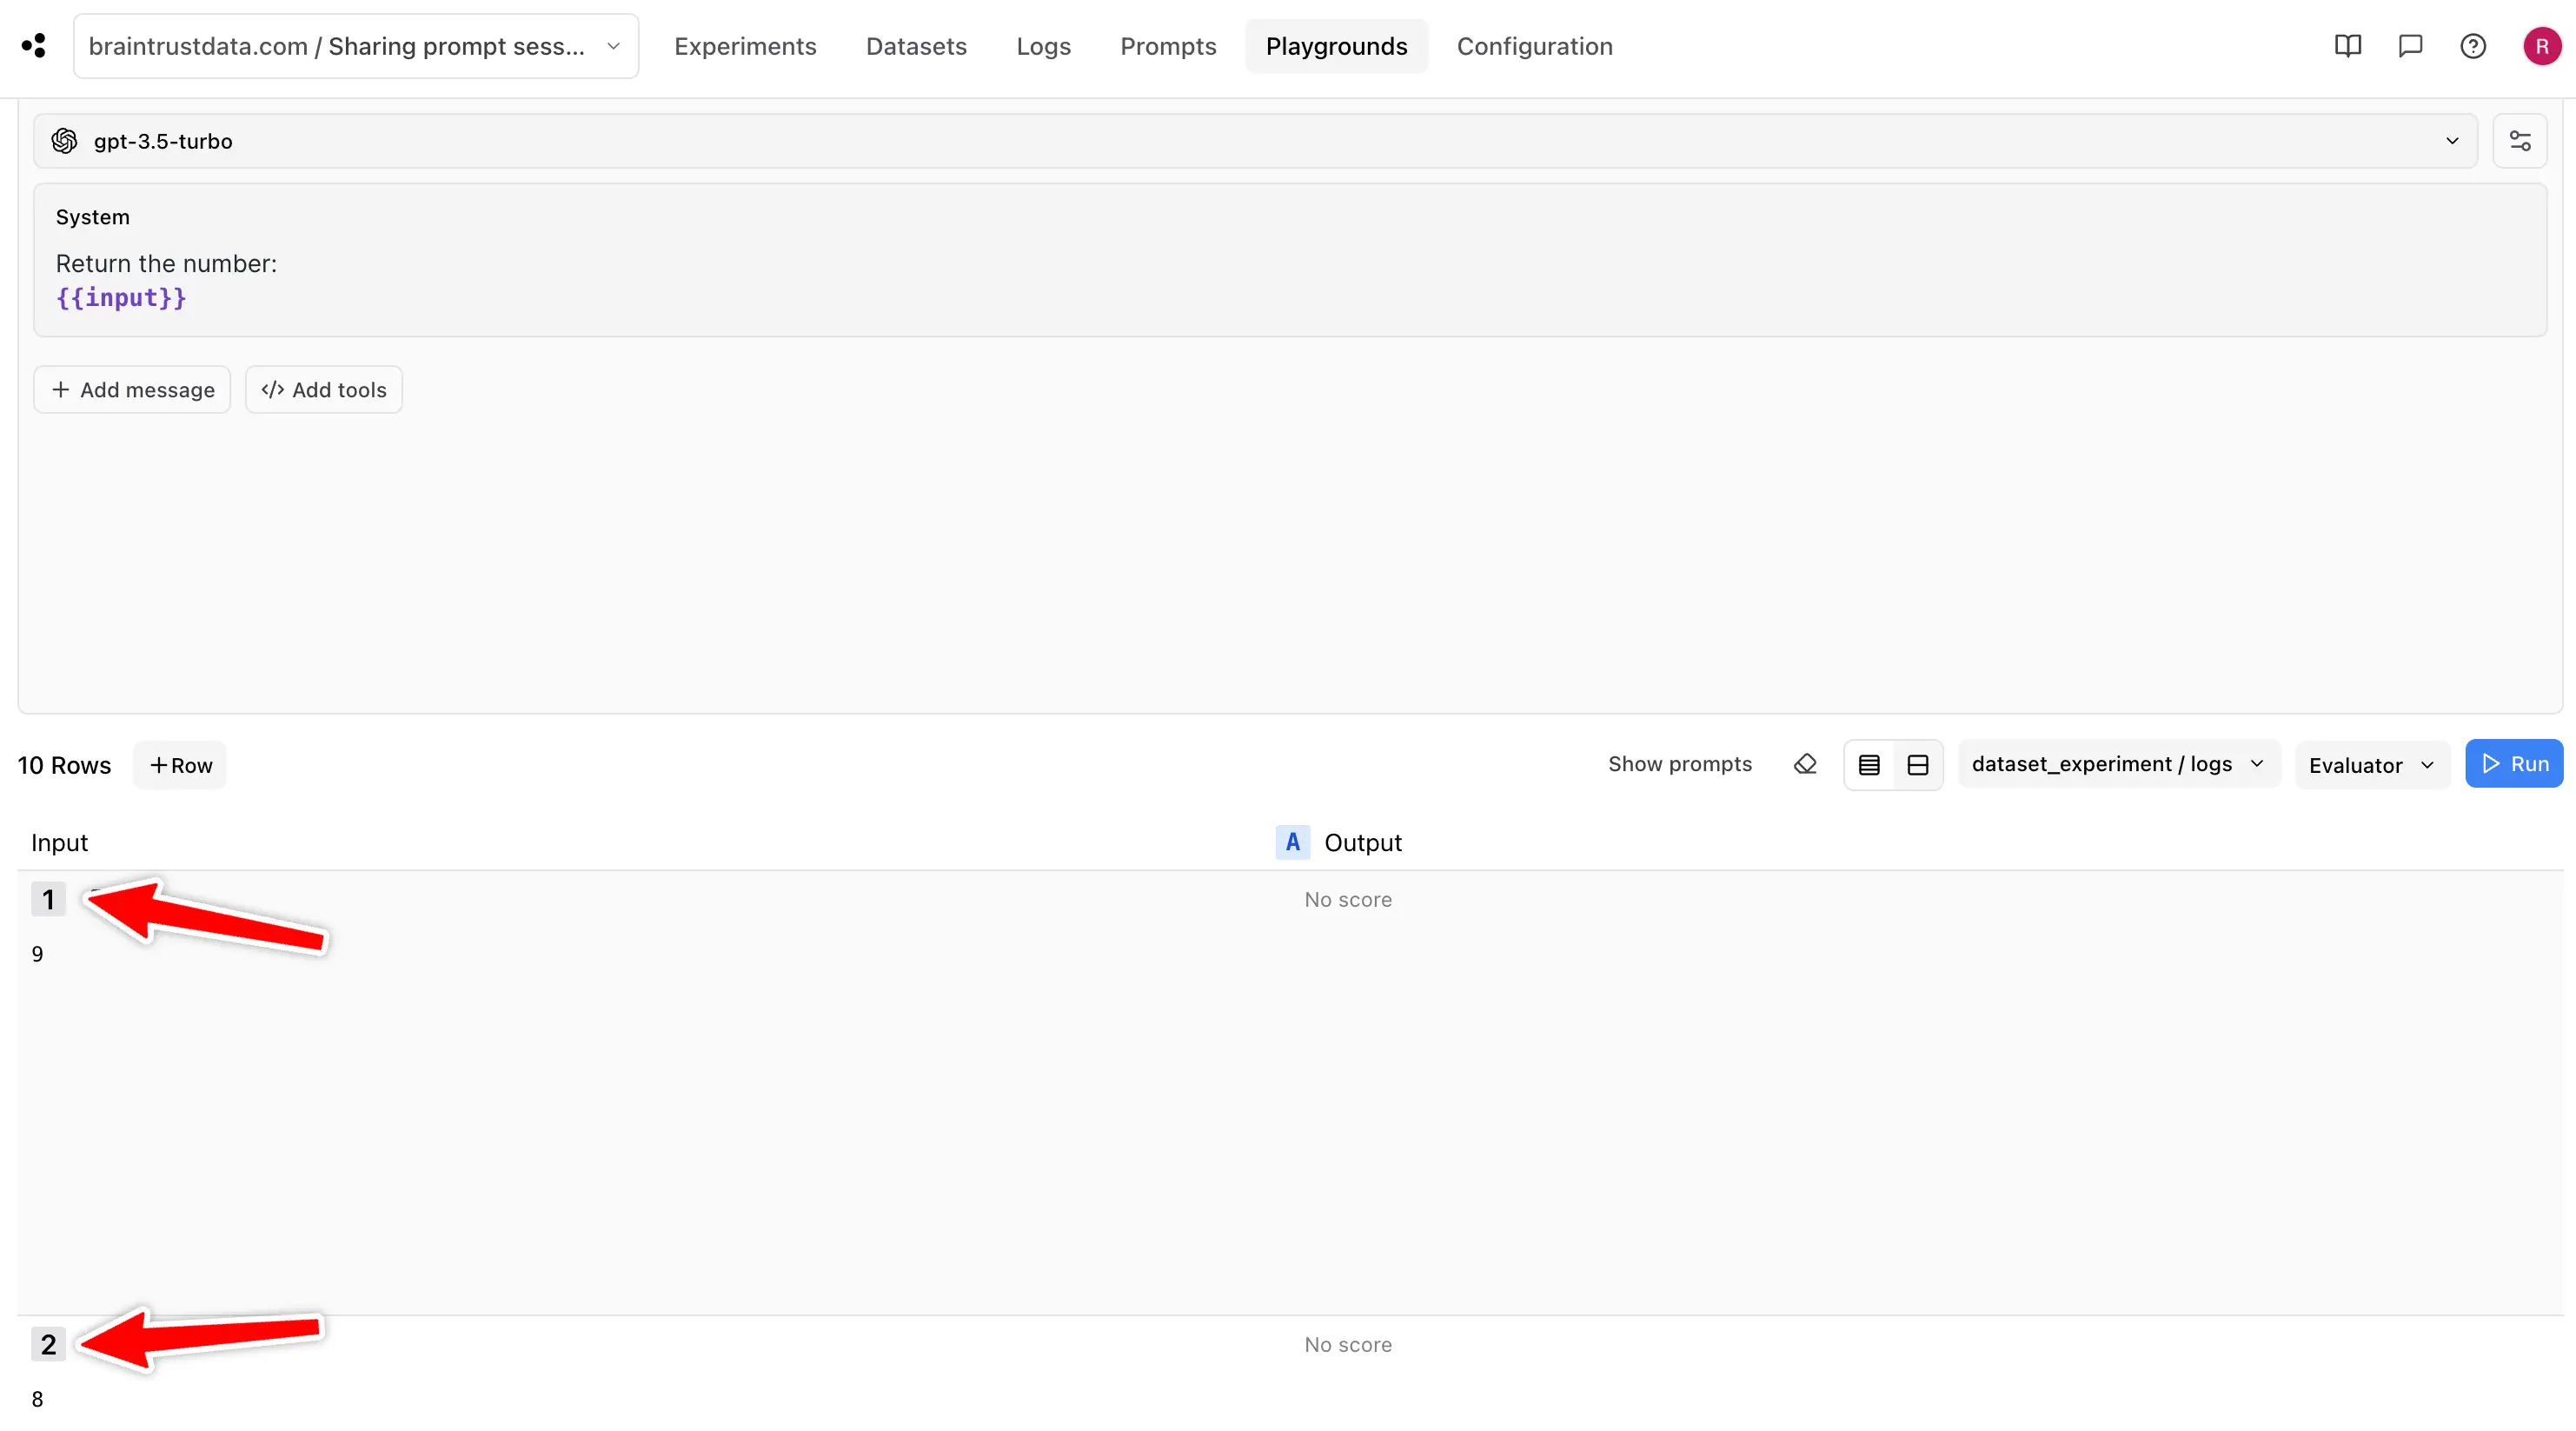
Task: Open the feedback chat icon
Action: [2410, 46]
